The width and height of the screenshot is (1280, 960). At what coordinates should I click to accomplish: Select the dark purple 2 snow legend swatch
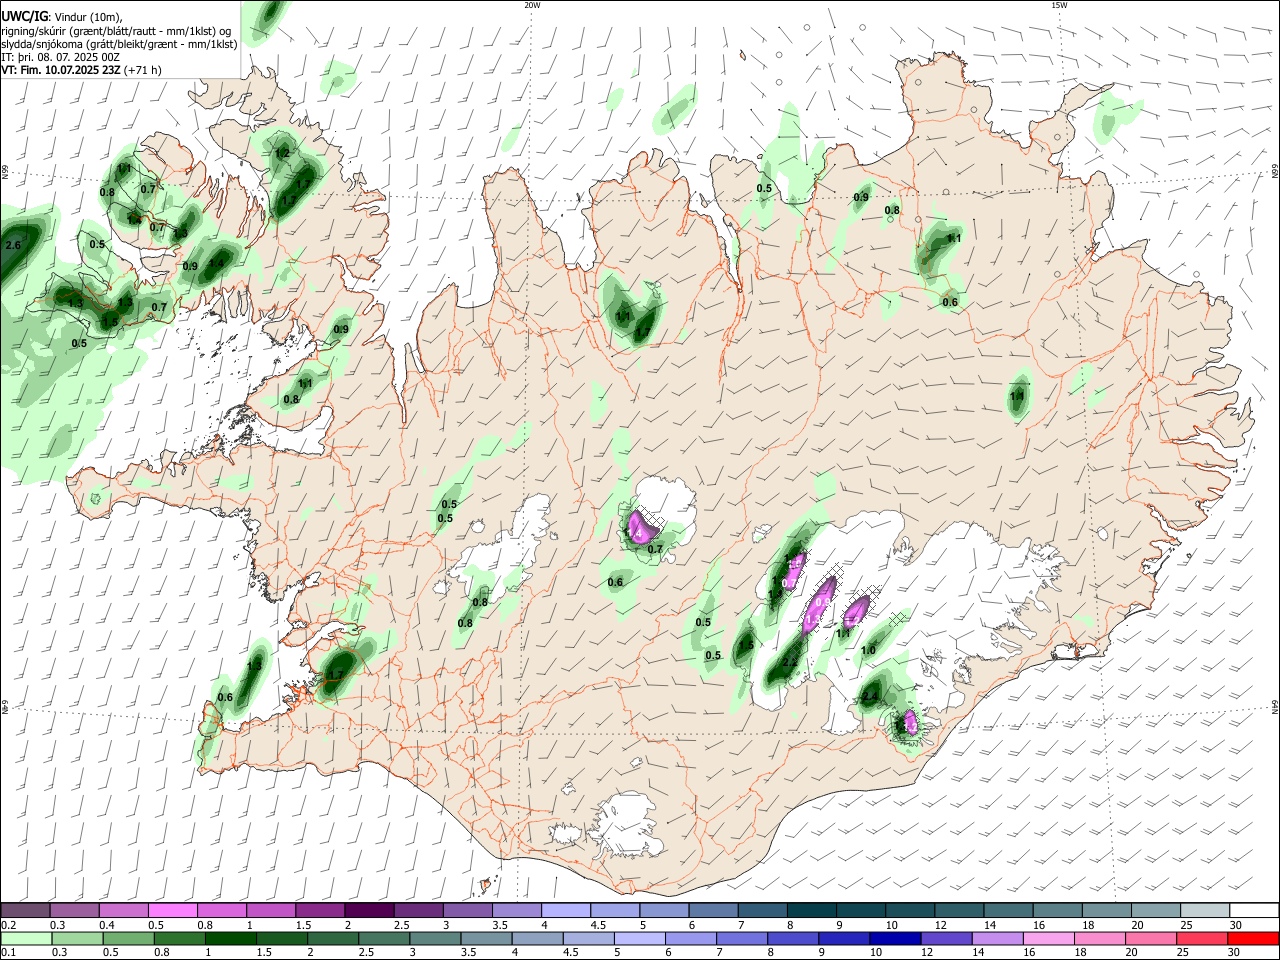pos(369,910)
